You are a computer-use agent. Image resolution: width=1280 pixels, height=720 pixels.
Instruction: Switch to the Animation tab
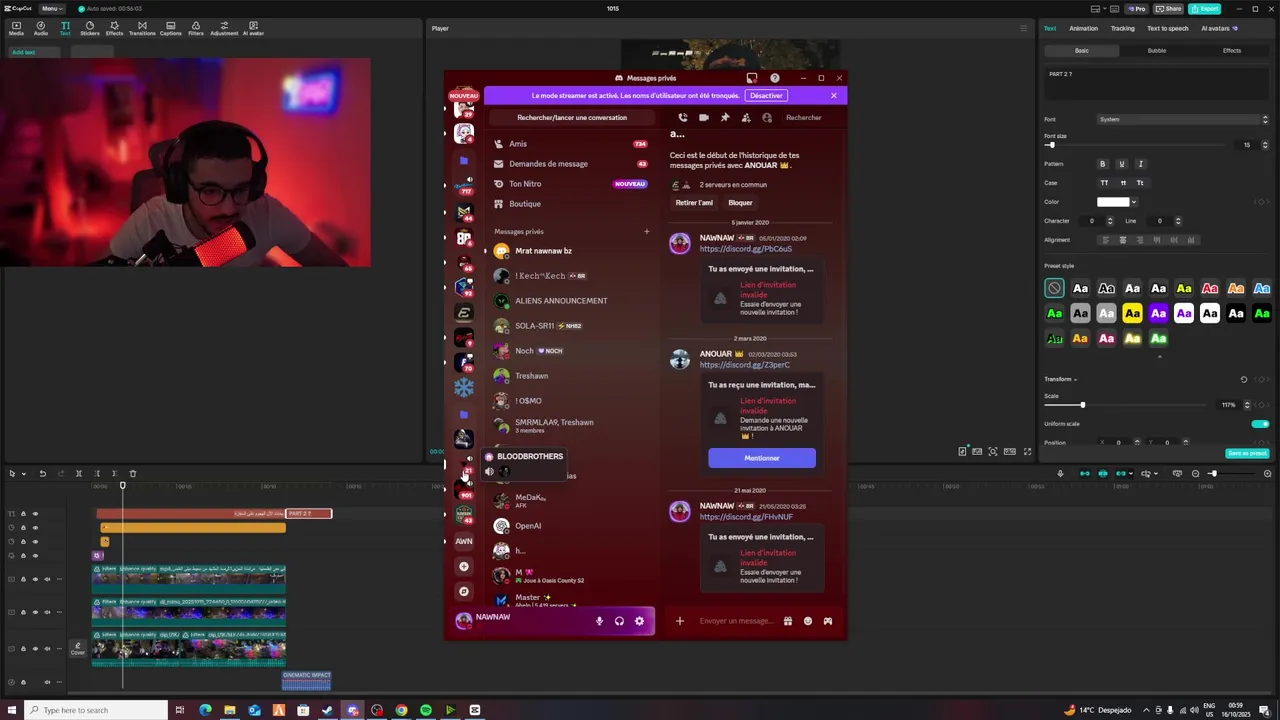pyautogui.click(x=1083, y=28)
